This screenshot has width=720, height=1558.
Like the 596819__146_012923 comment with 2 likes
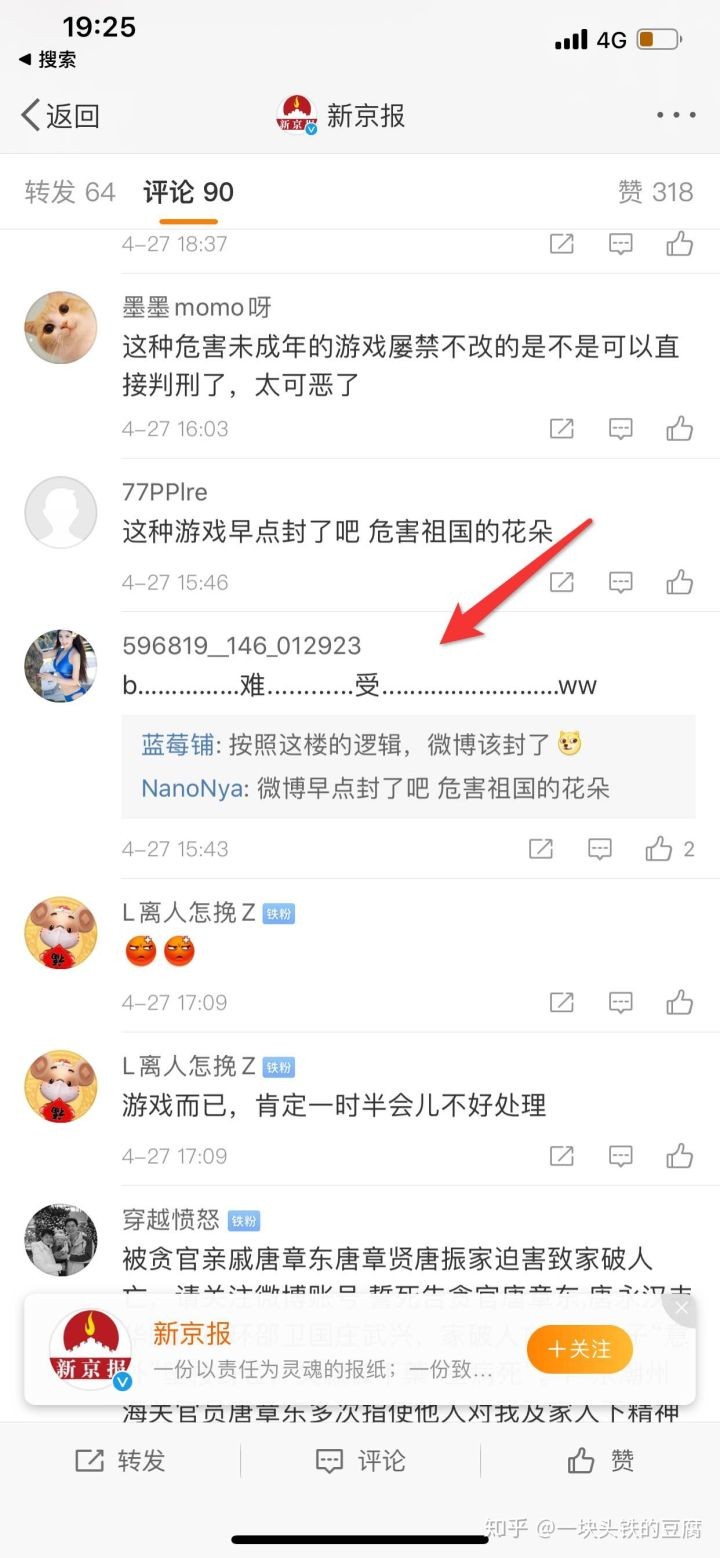point(669,849)
